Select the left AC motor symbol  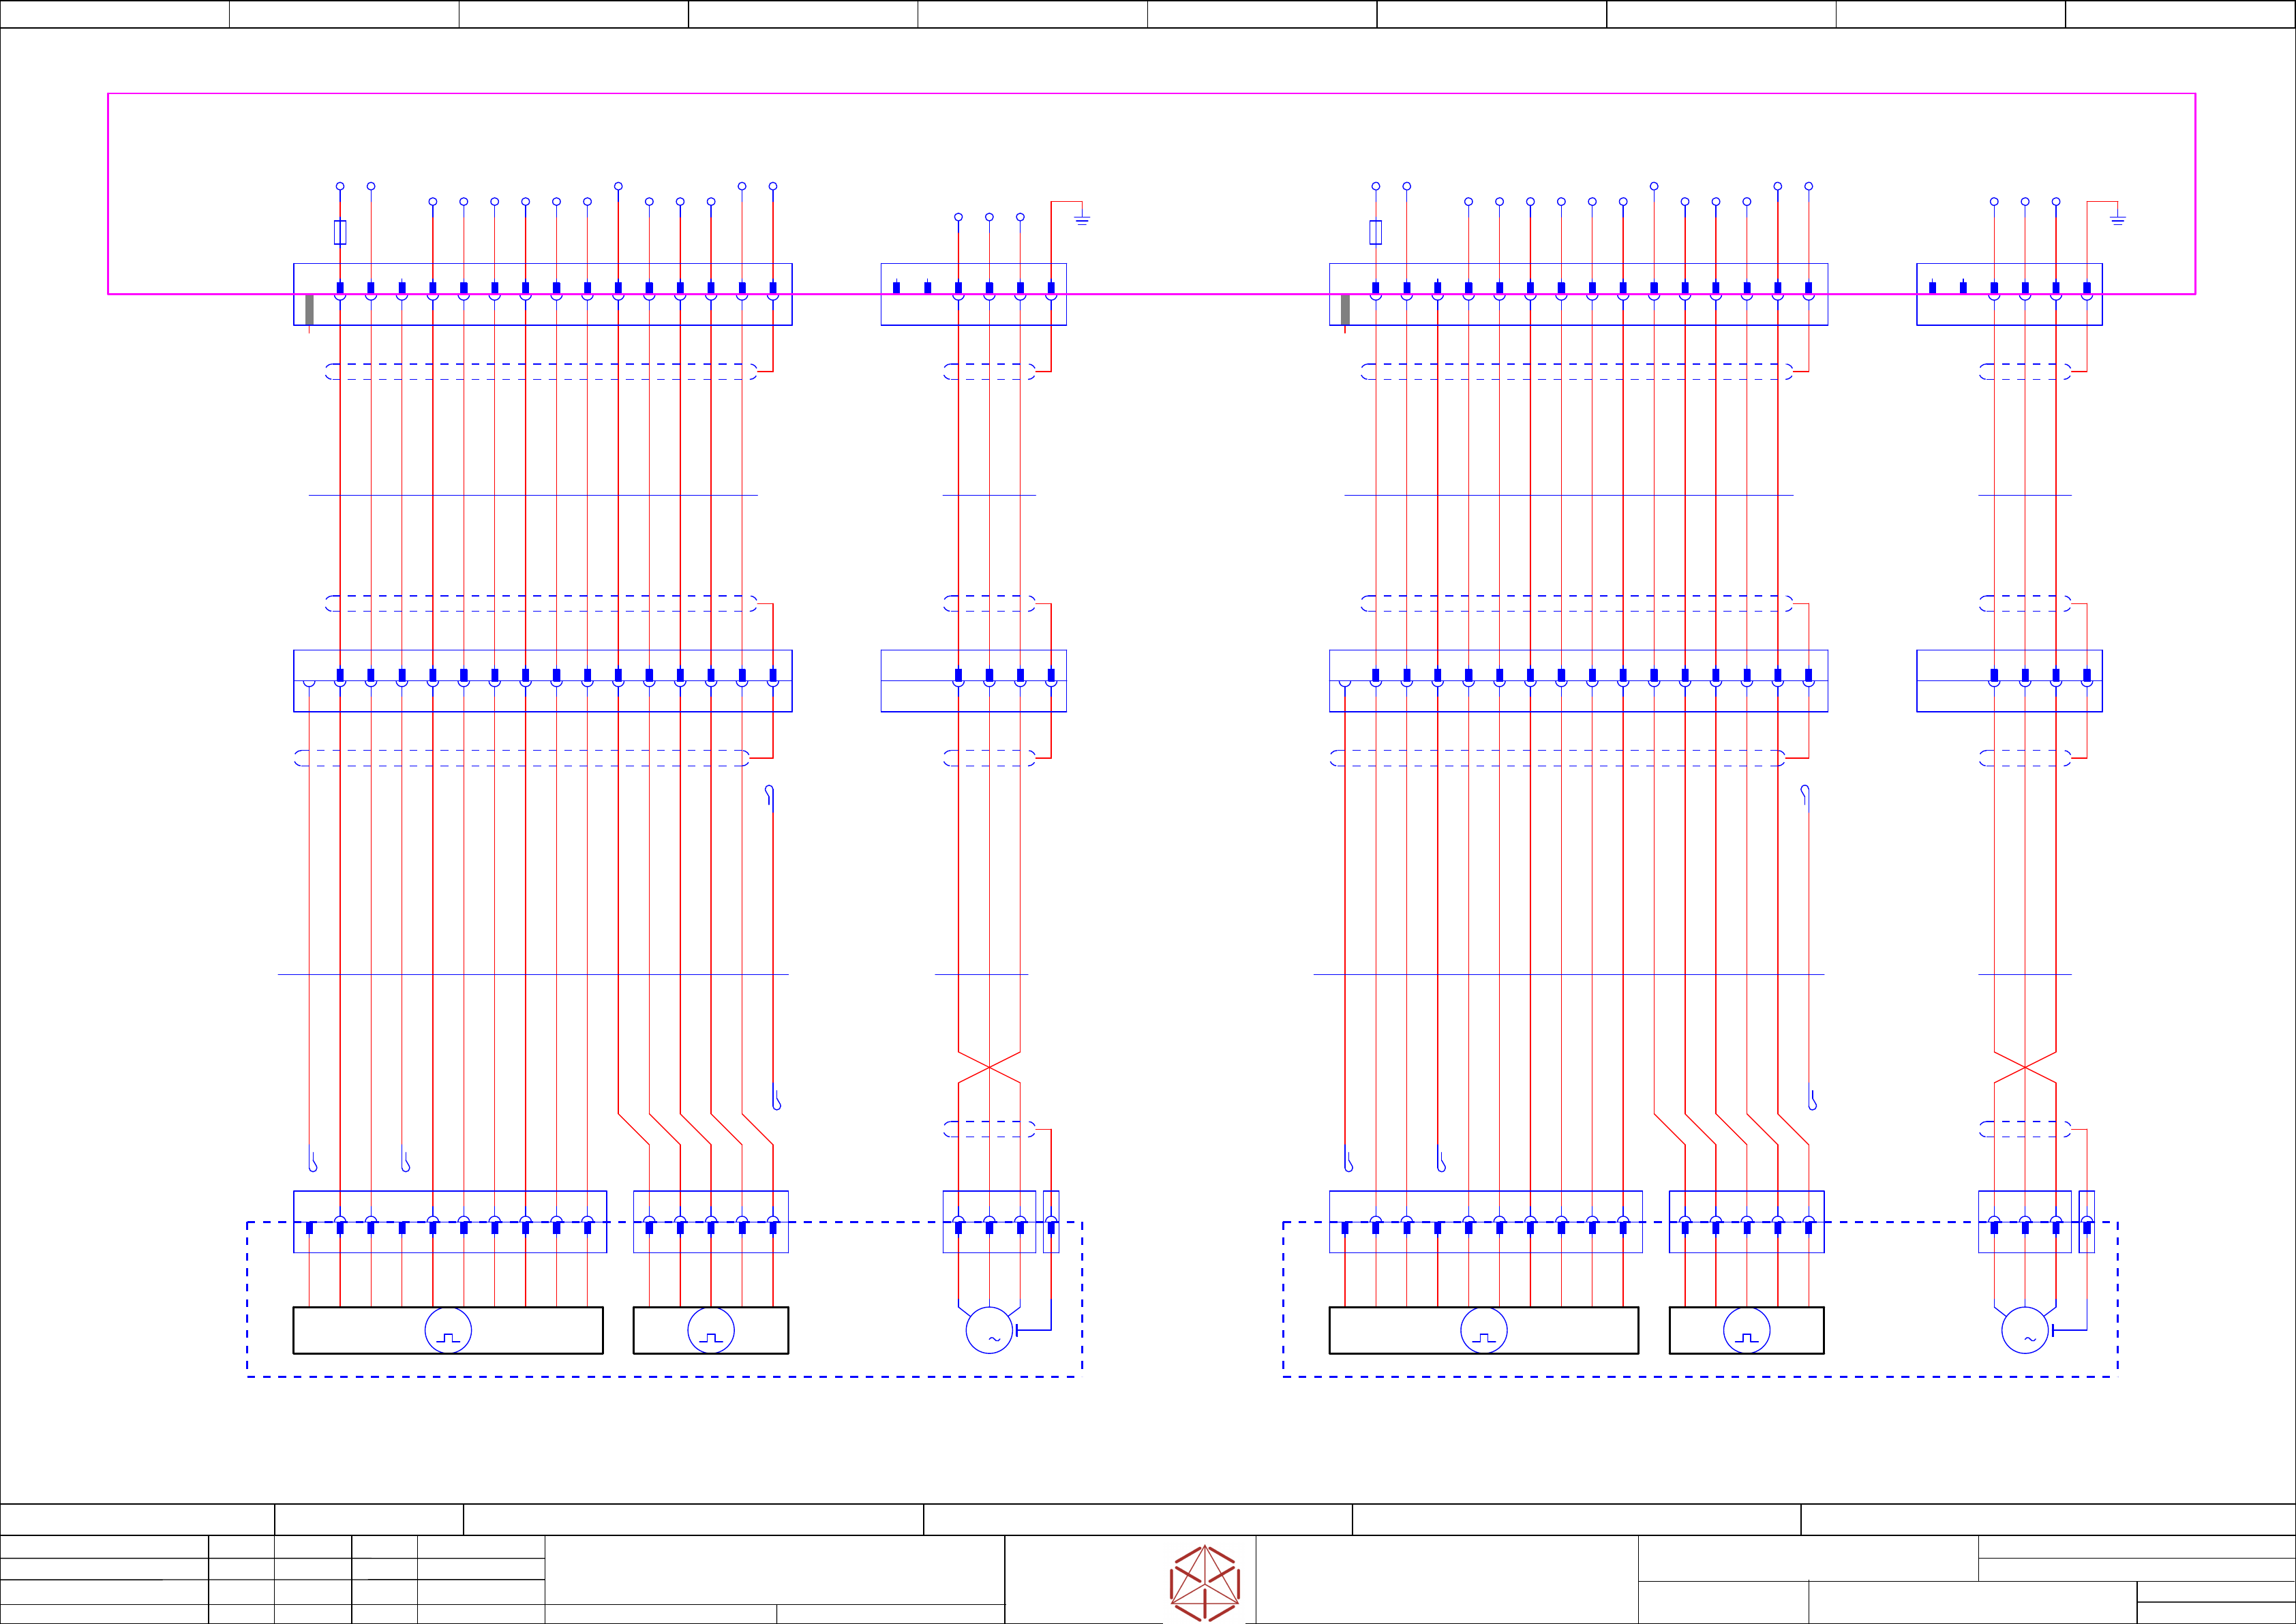pyautogui.click(x=989, y=1330)
